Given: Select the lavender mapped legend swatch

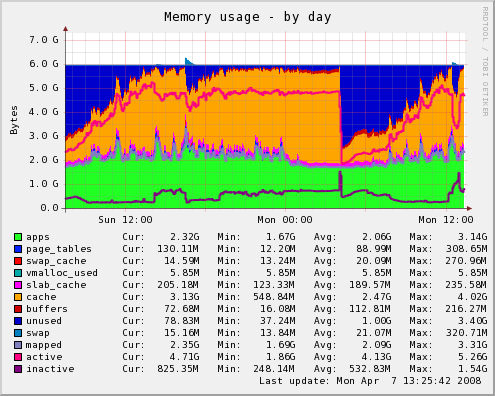Looking at the screenshot, I should click(x=18, y=345).
